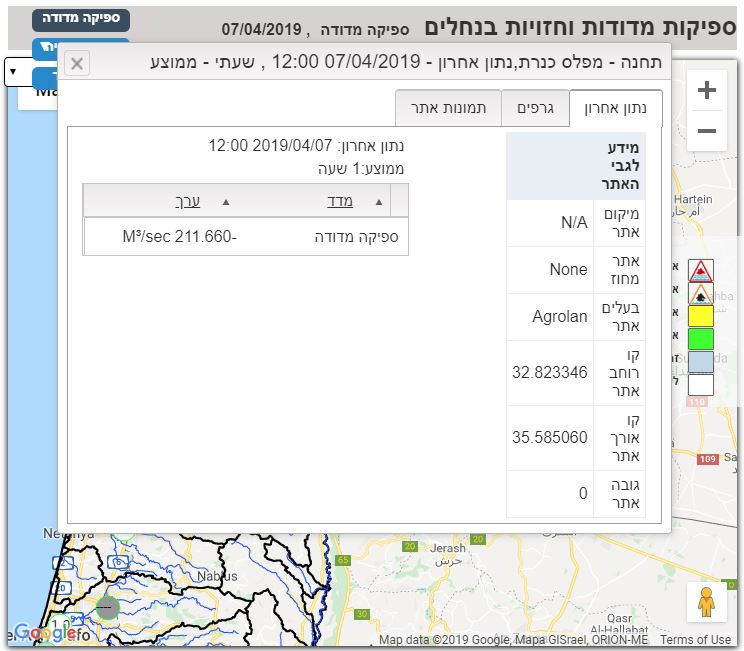Screen dimensions: 744x651
Task: Click the Nablus label on the map
Action: pos(217,576)
